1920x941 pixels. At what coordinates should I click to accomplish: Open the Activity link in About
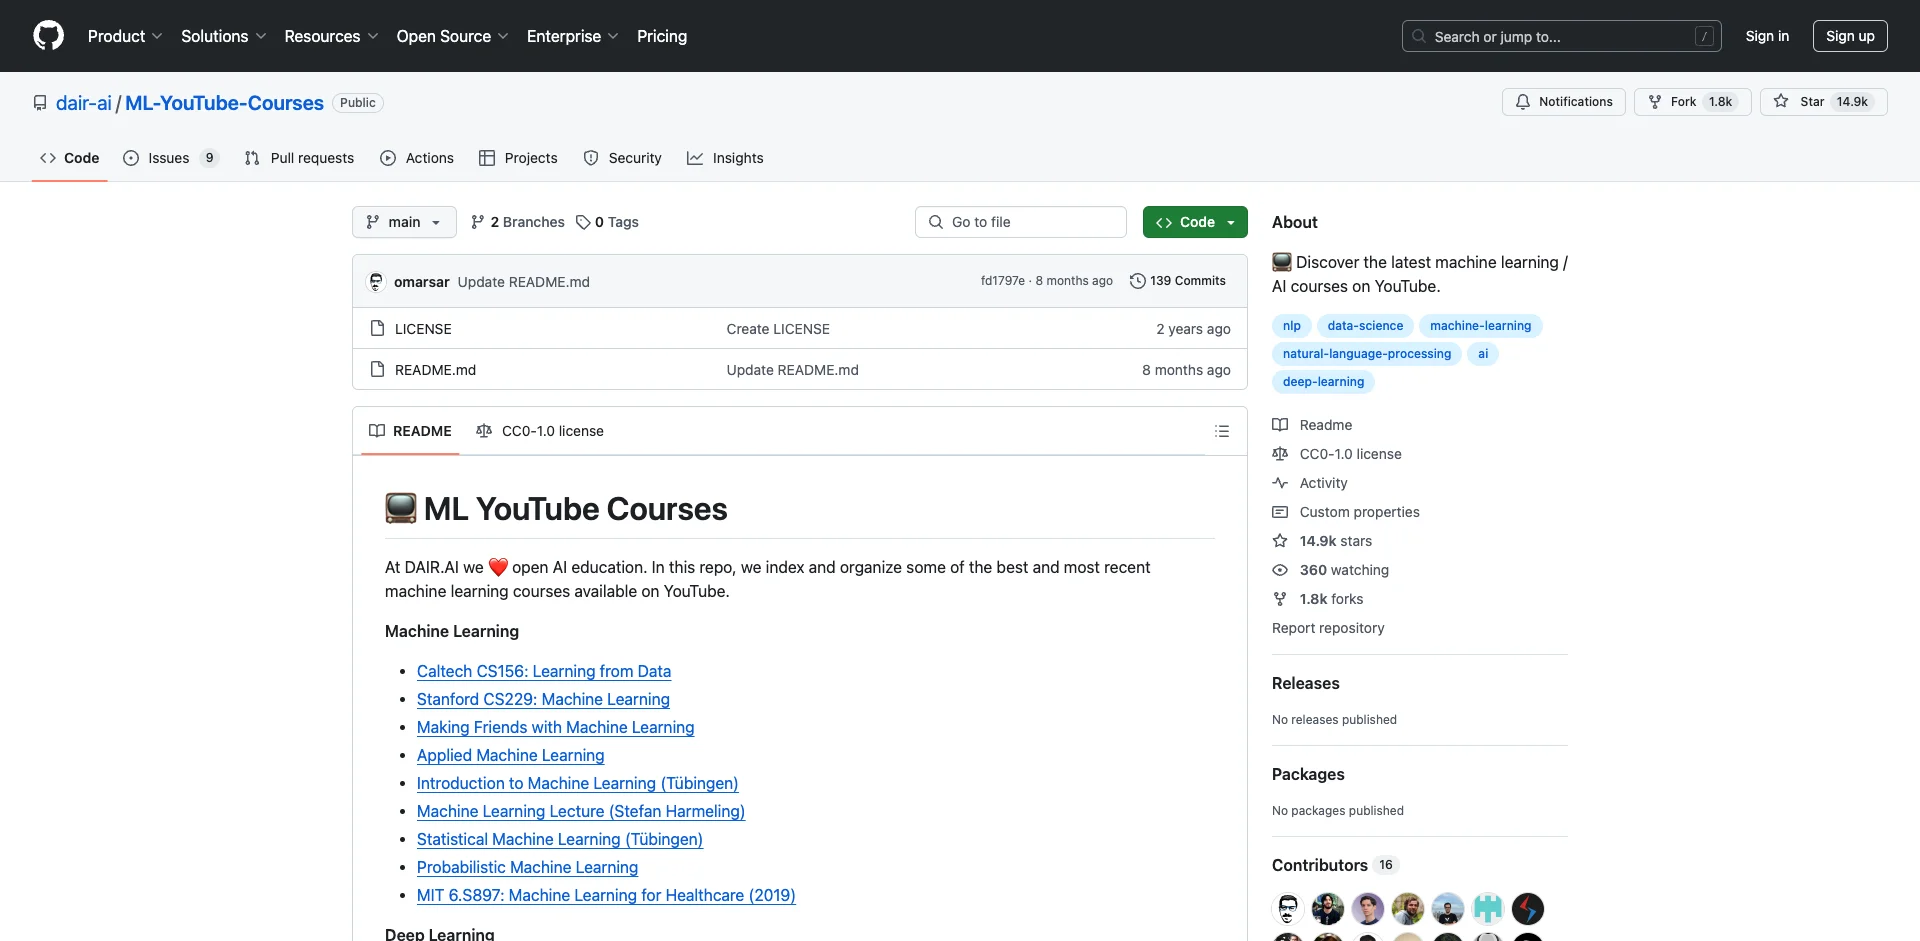point(1311,483)
